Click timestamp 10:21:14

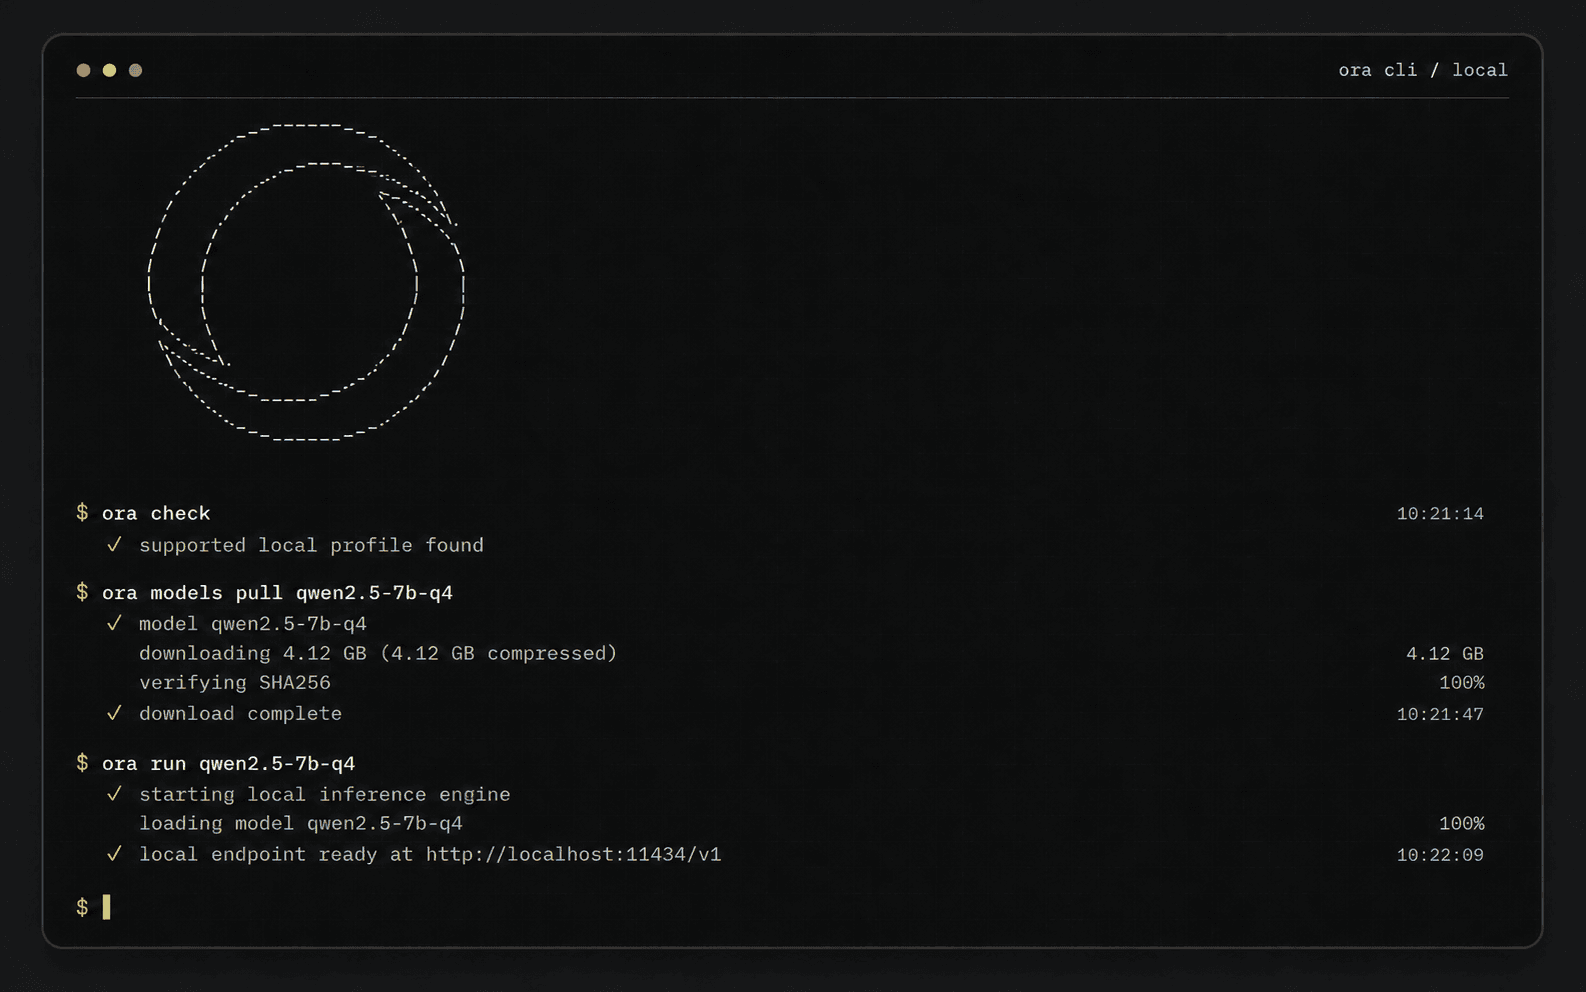tap(1440, 514)
